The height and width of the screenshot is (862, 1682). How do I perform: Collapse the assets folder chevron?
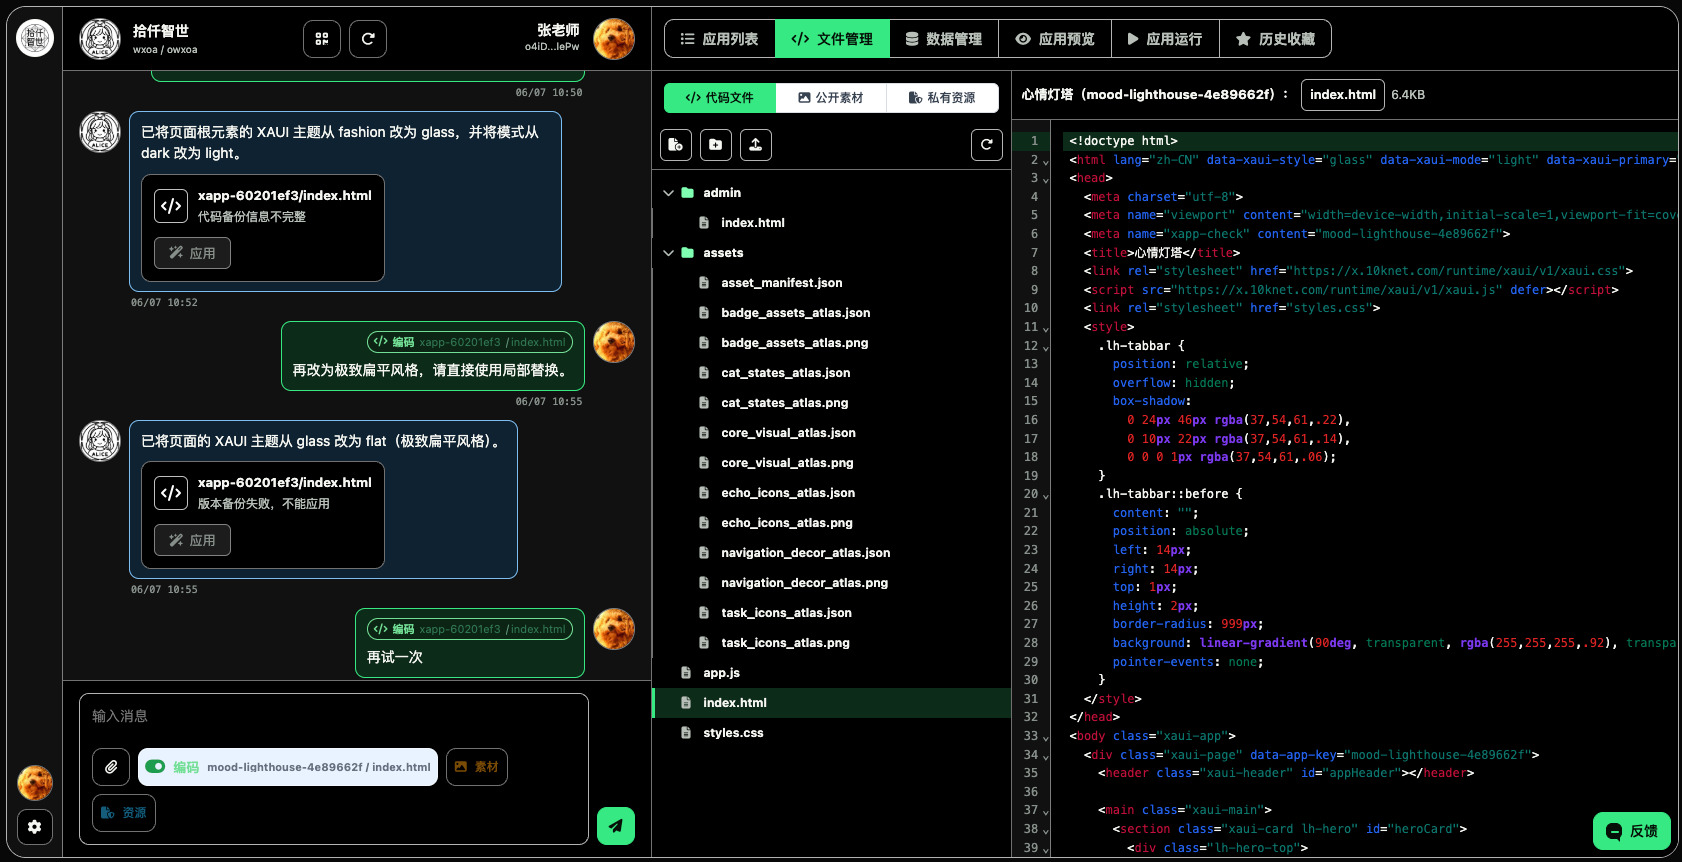[669, 253]
